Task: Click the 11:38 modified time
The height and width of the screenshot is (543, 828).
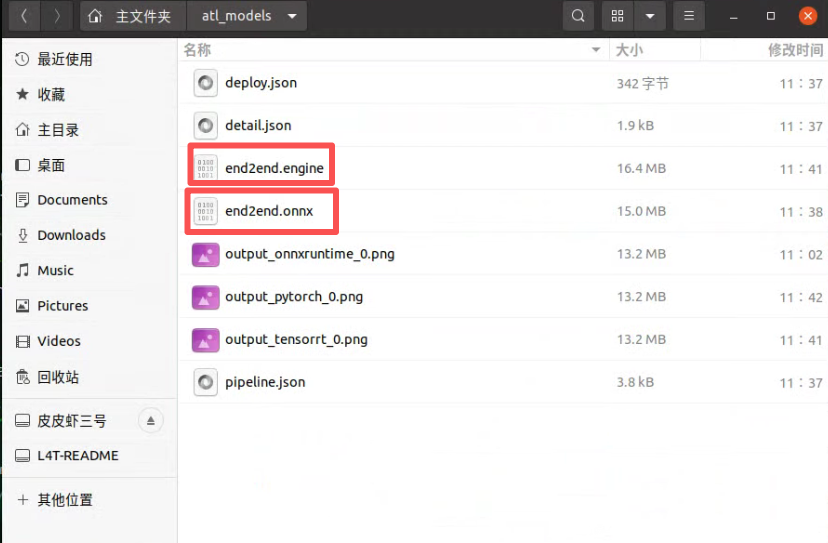Action: click(x=801, y=212)
